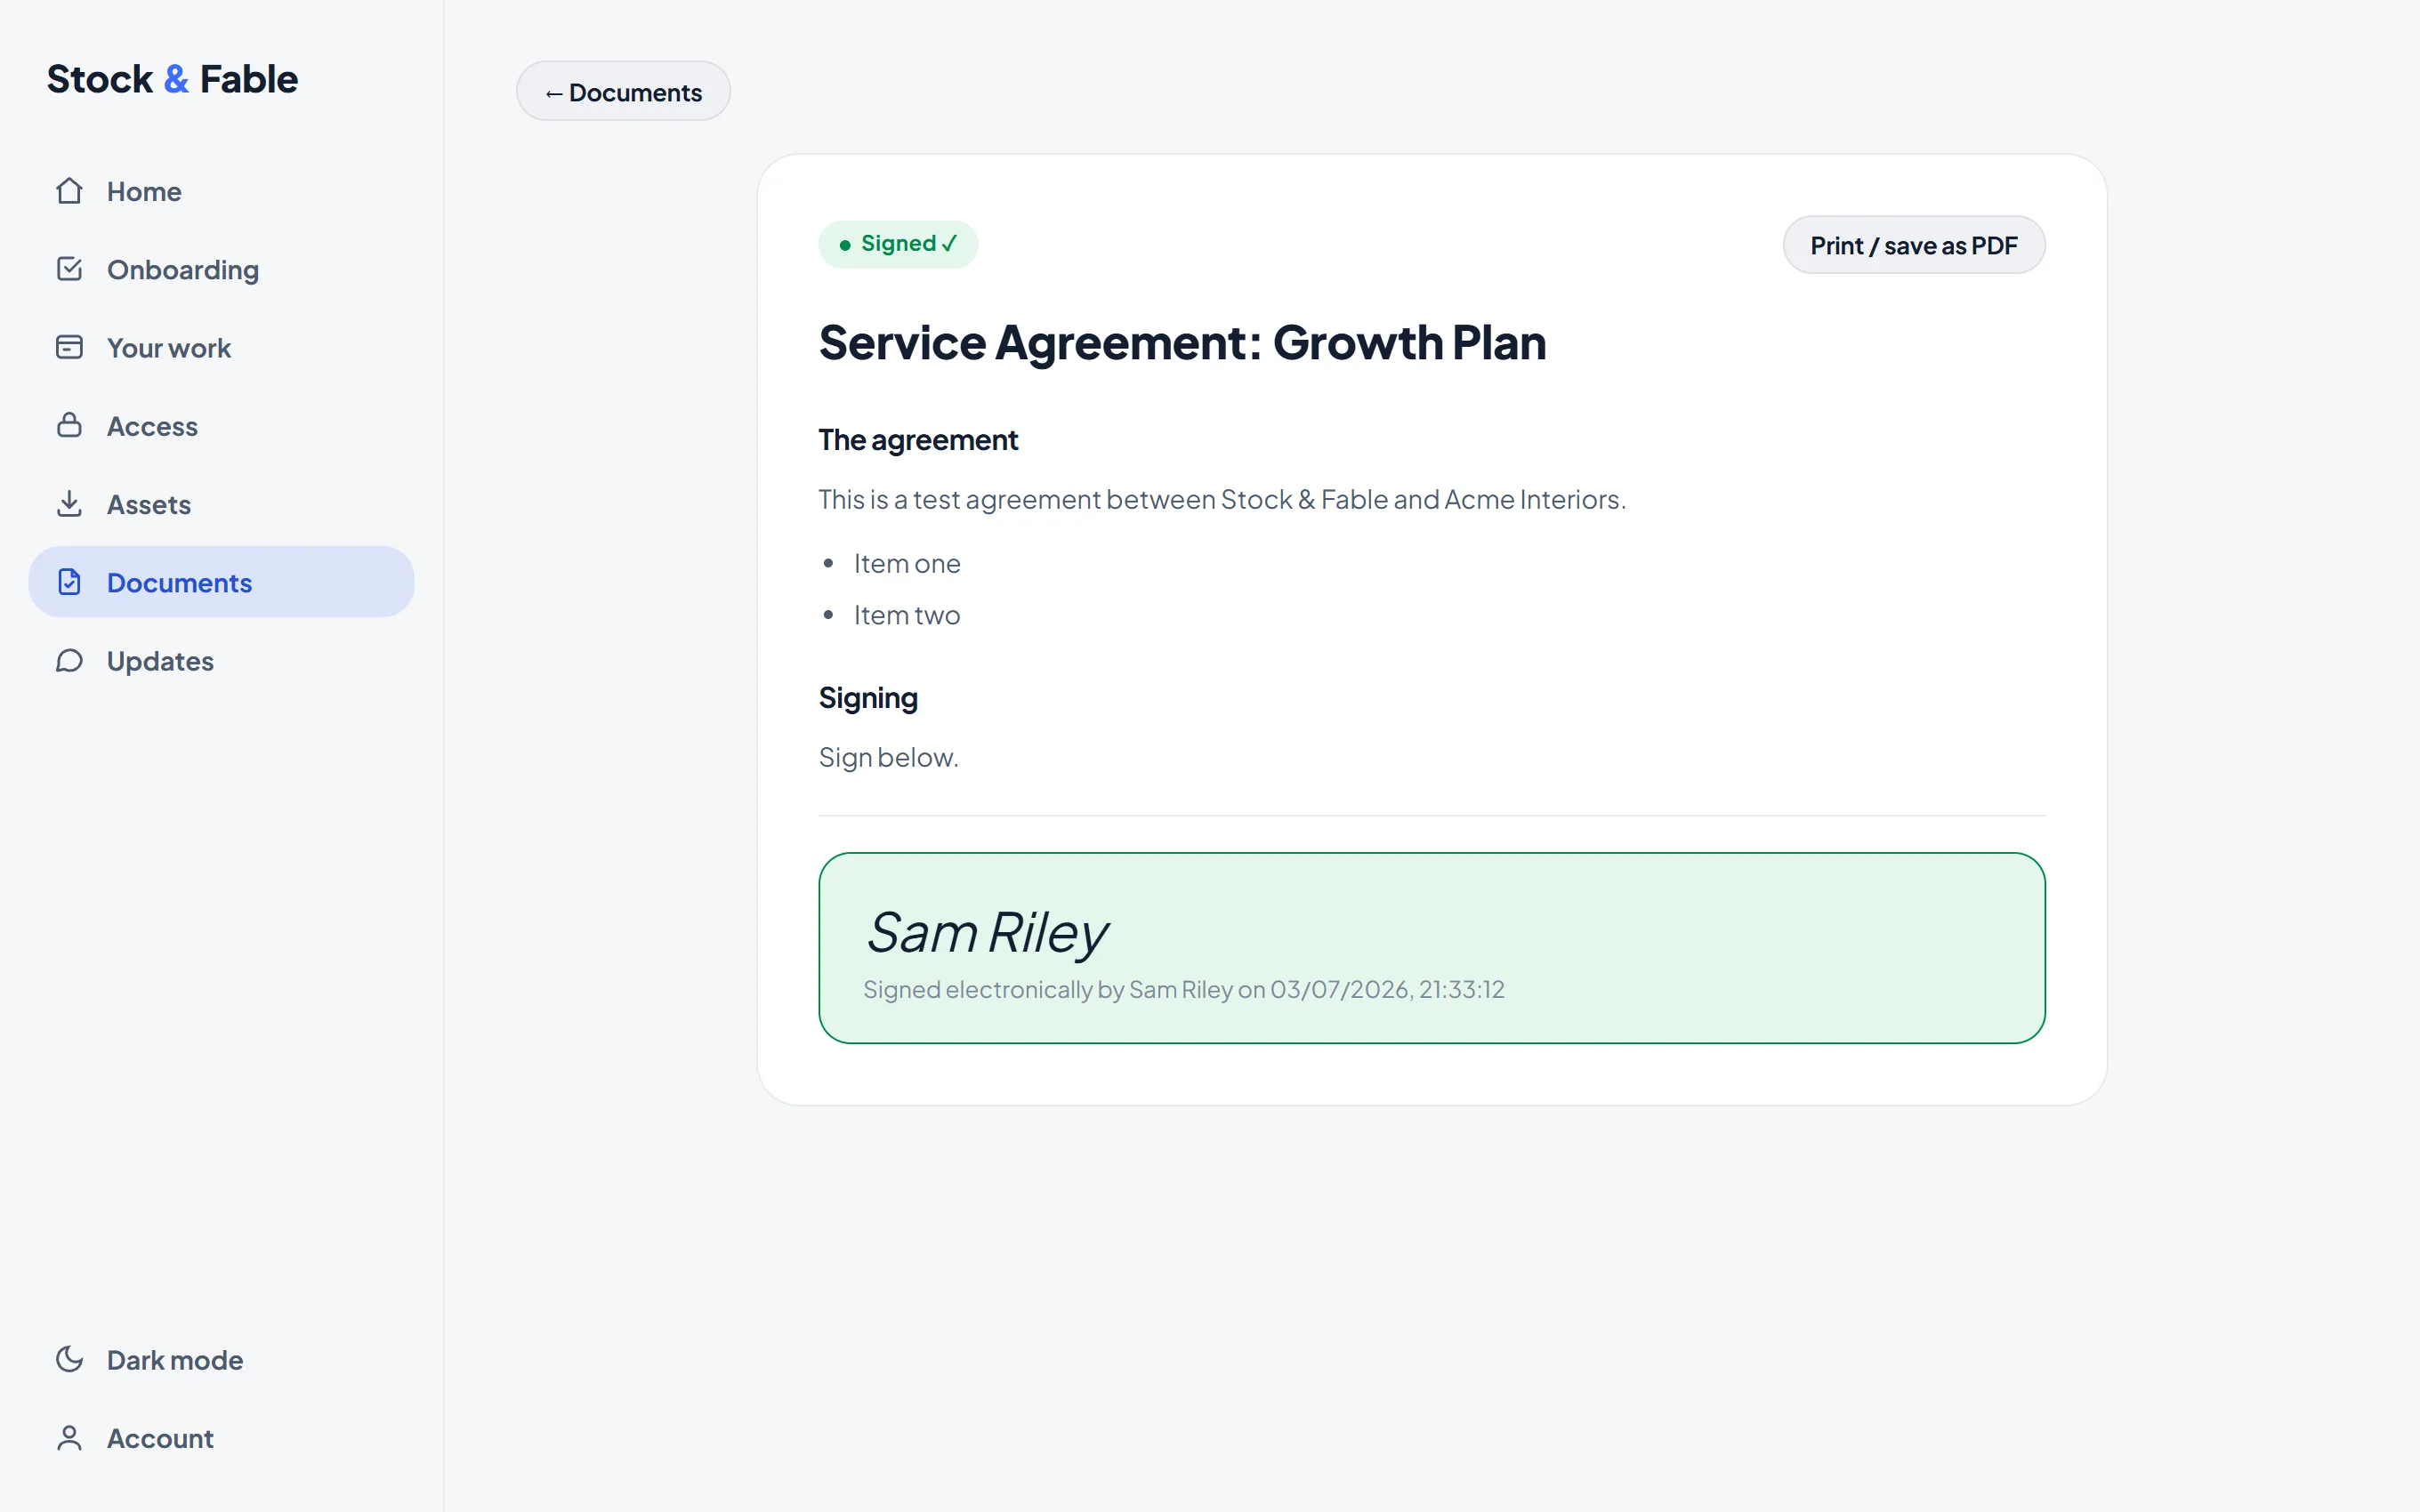
Task: Navigate to Access page
Action: pyautogui.click(x=221, y=425)
